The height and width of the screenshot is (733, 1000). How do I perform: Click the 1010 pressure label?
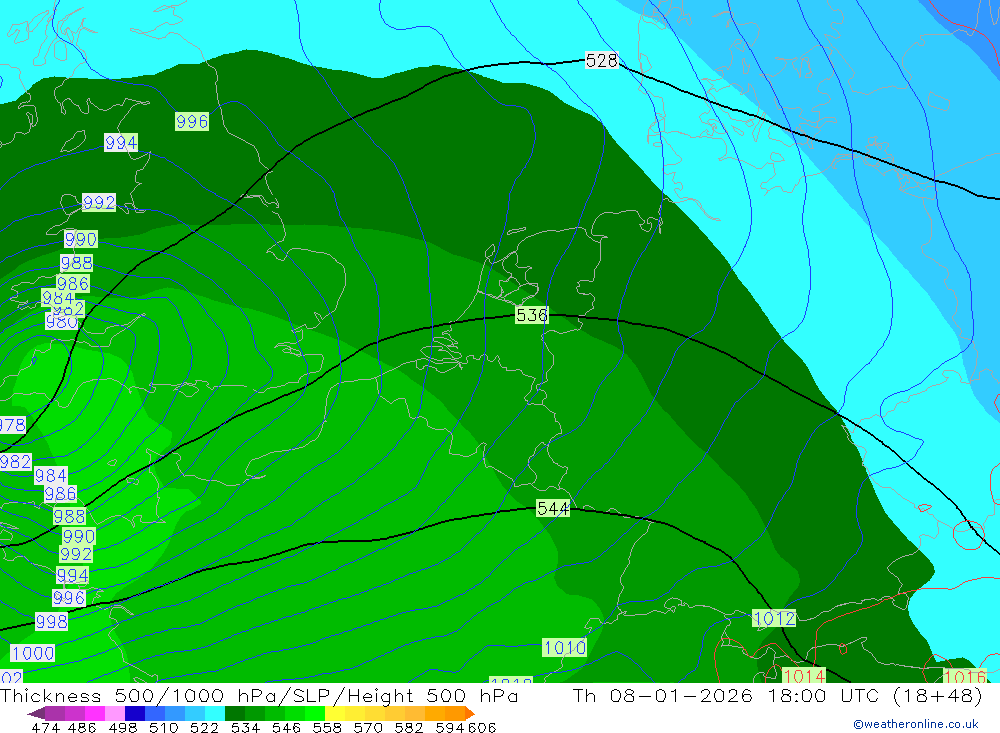(565, 648)
